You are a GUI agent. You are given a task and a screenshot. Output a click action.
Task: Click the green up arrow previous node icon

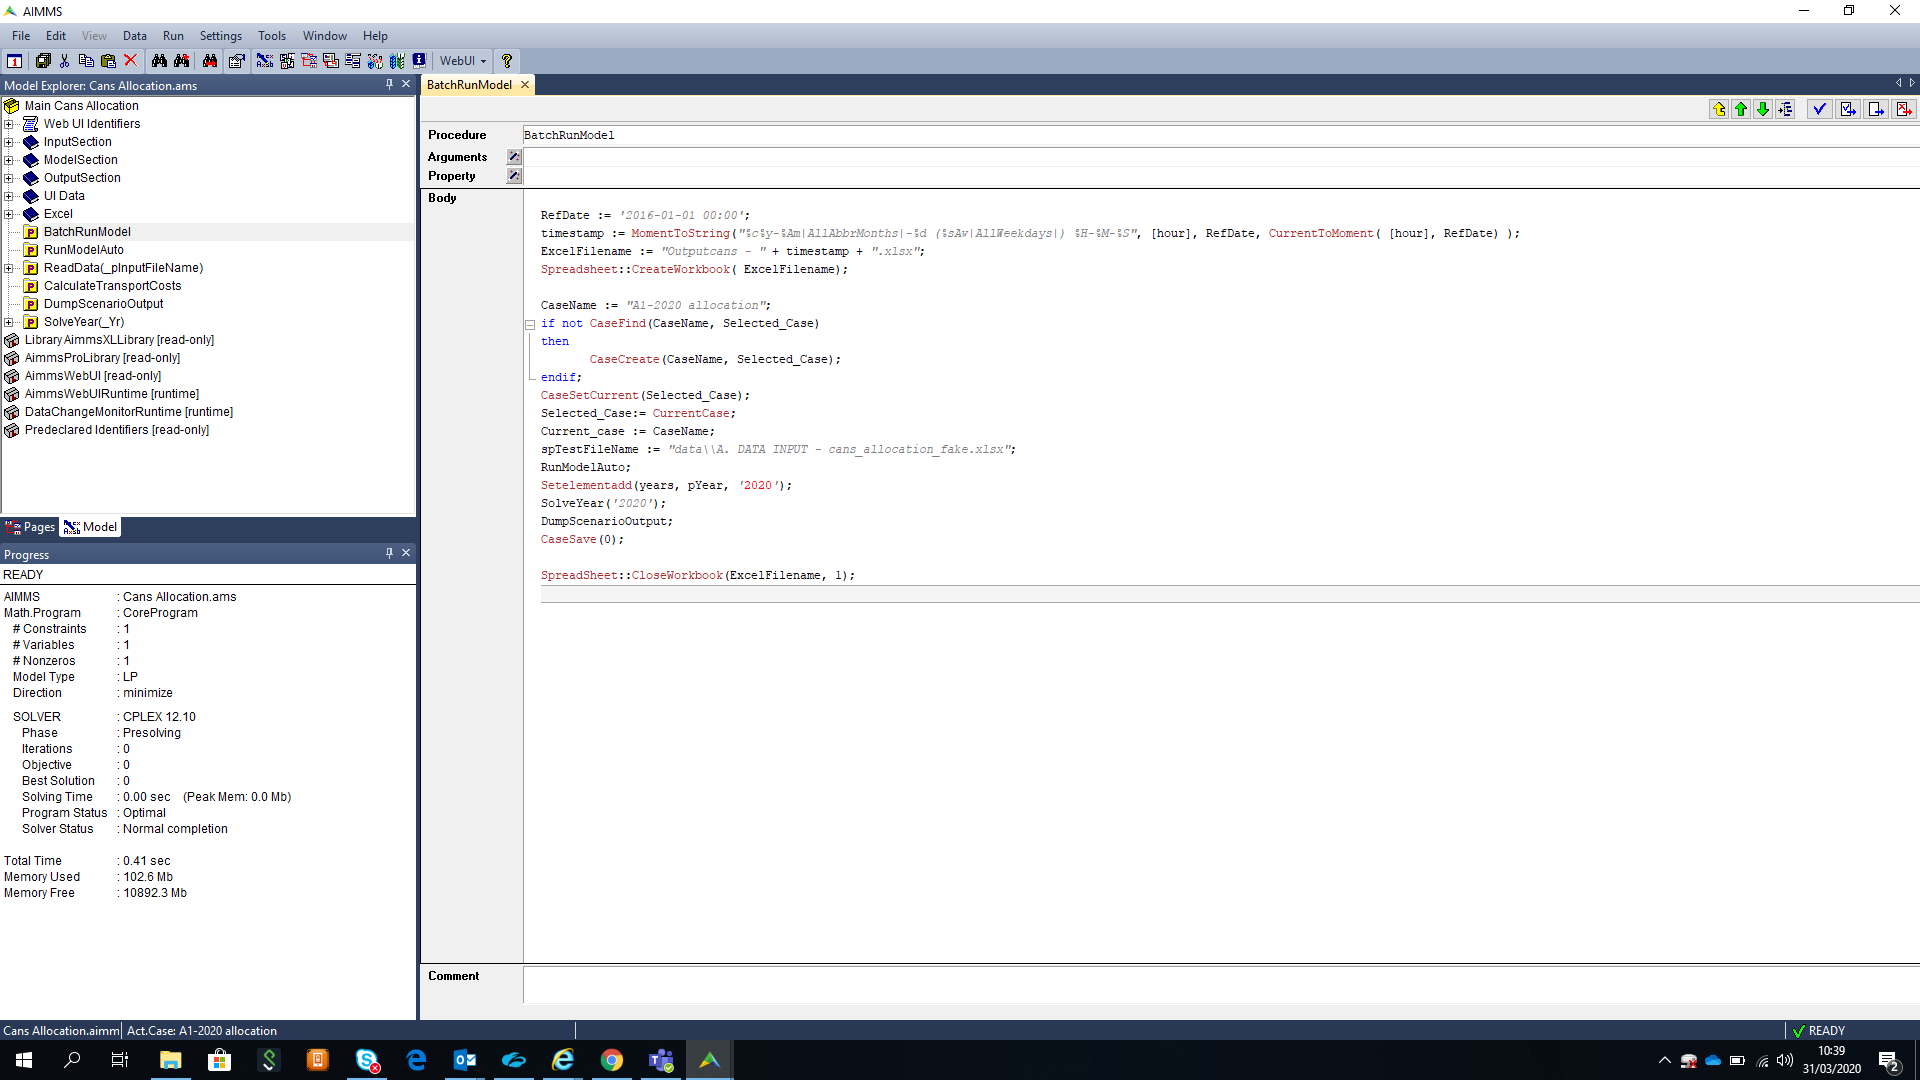coord(1741,110)
